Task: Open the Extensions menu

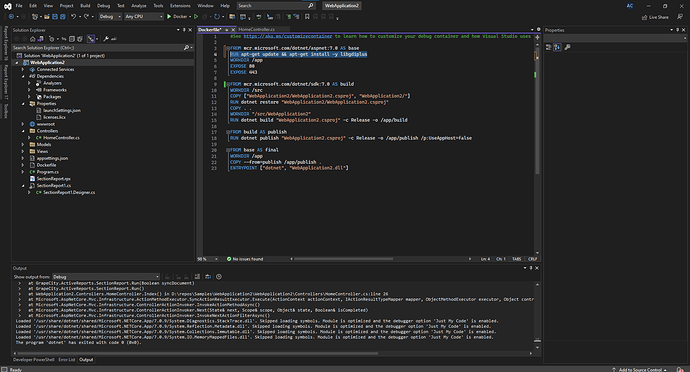Action: click(x=180, y=6)
